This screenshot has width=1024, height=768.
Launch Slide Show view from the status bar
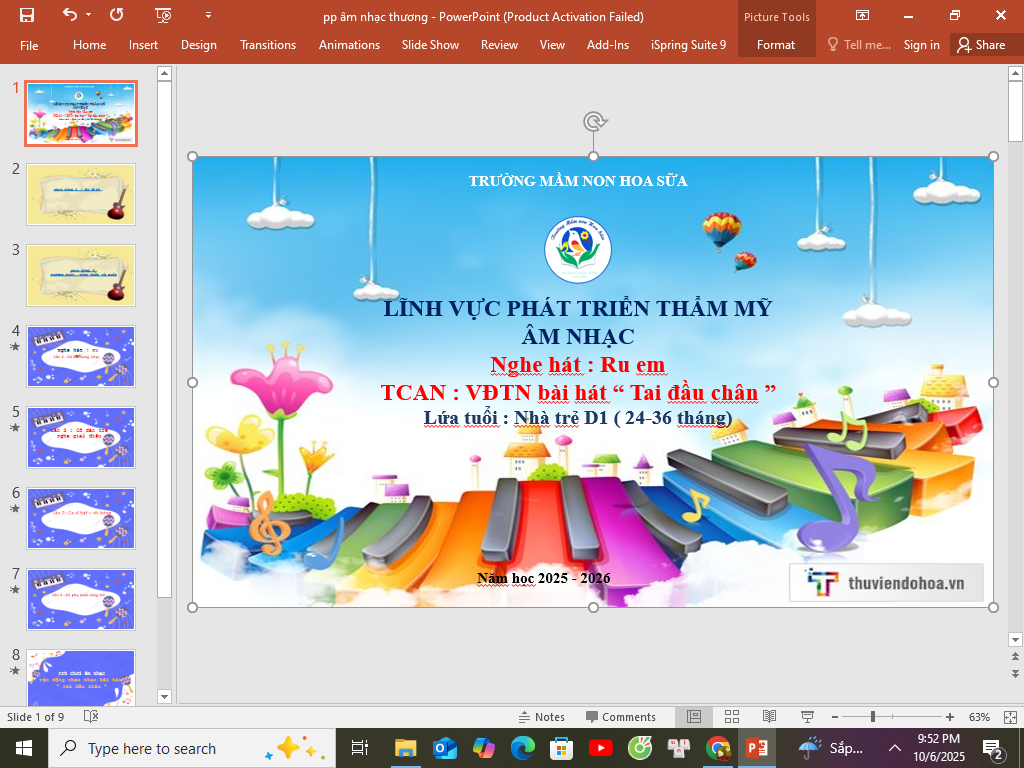pos(807,717)
